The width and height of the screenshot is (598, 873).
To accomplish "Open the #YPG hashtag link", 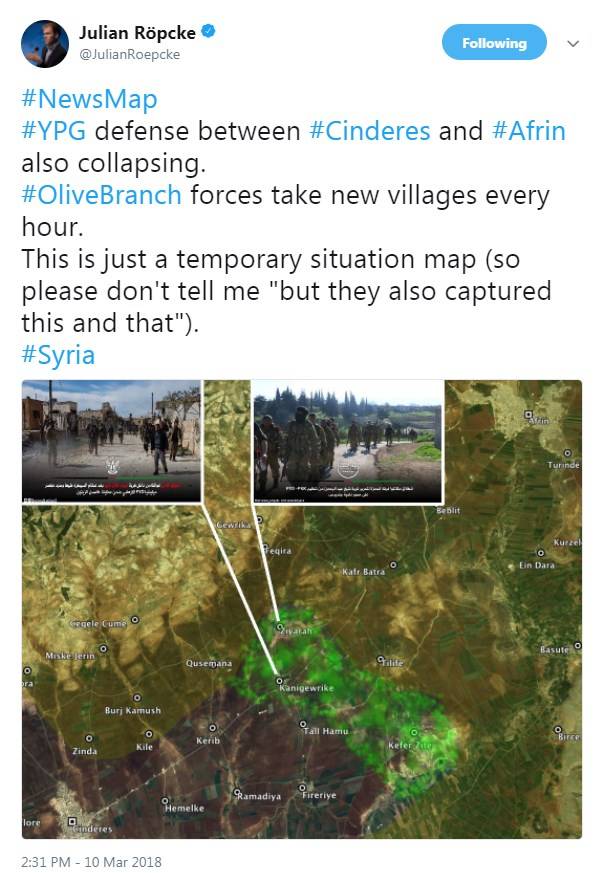I will coord(53,131).
